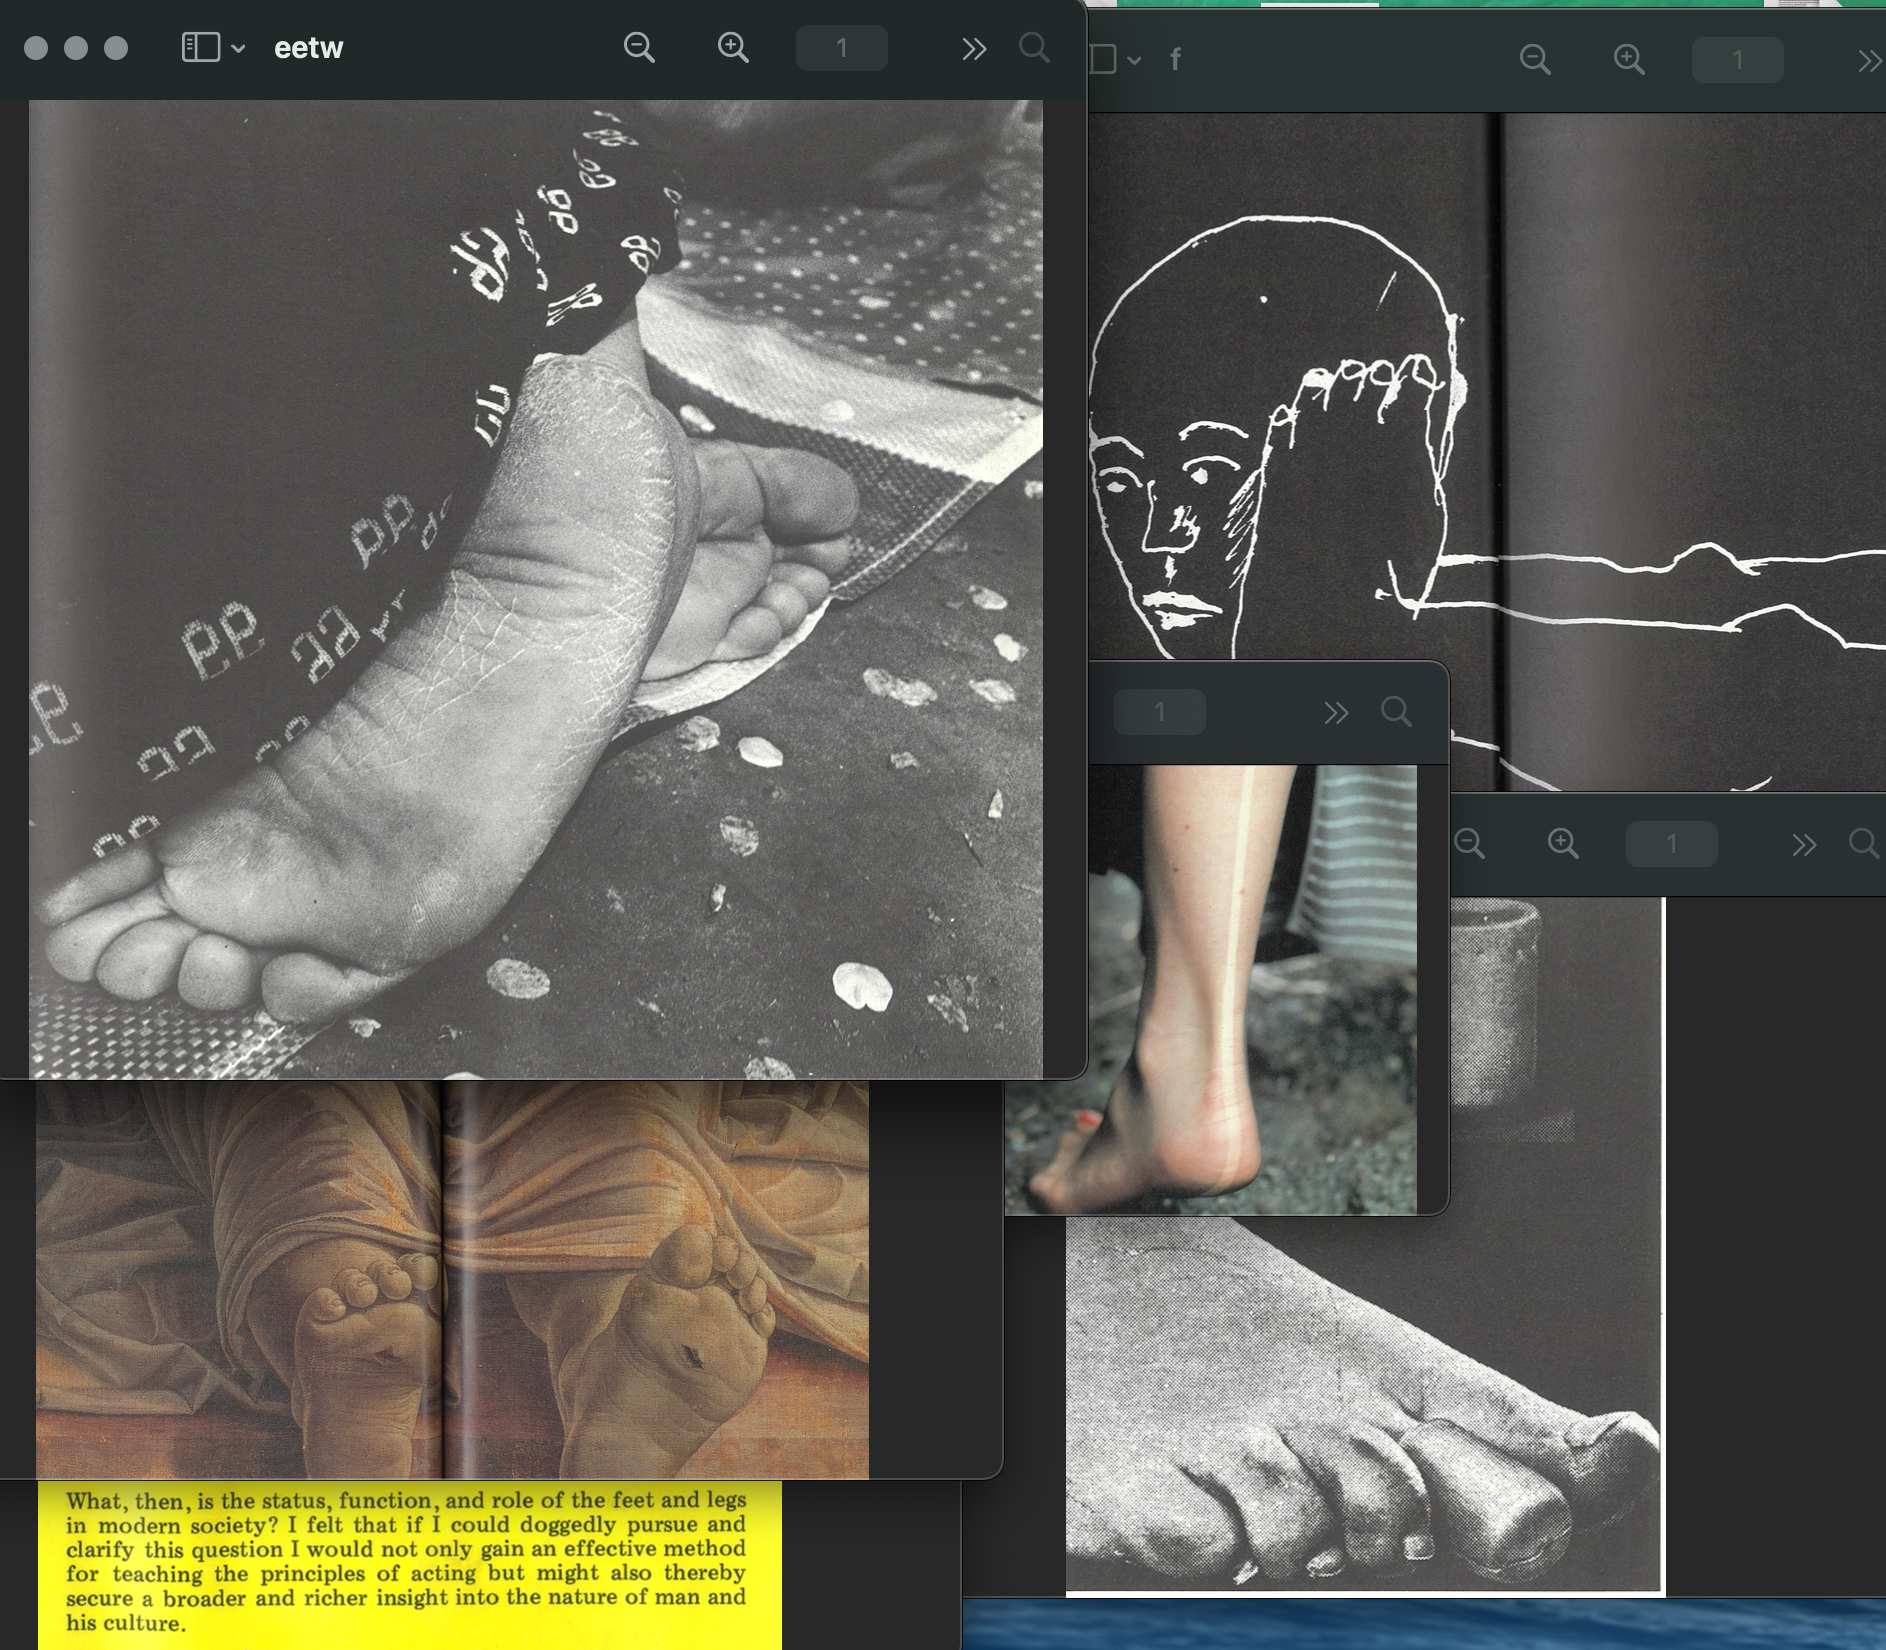Zoom in using the window above halftone foot
The image size is (1886, 1650).
pyautogui.click(x=1563, y=844)
